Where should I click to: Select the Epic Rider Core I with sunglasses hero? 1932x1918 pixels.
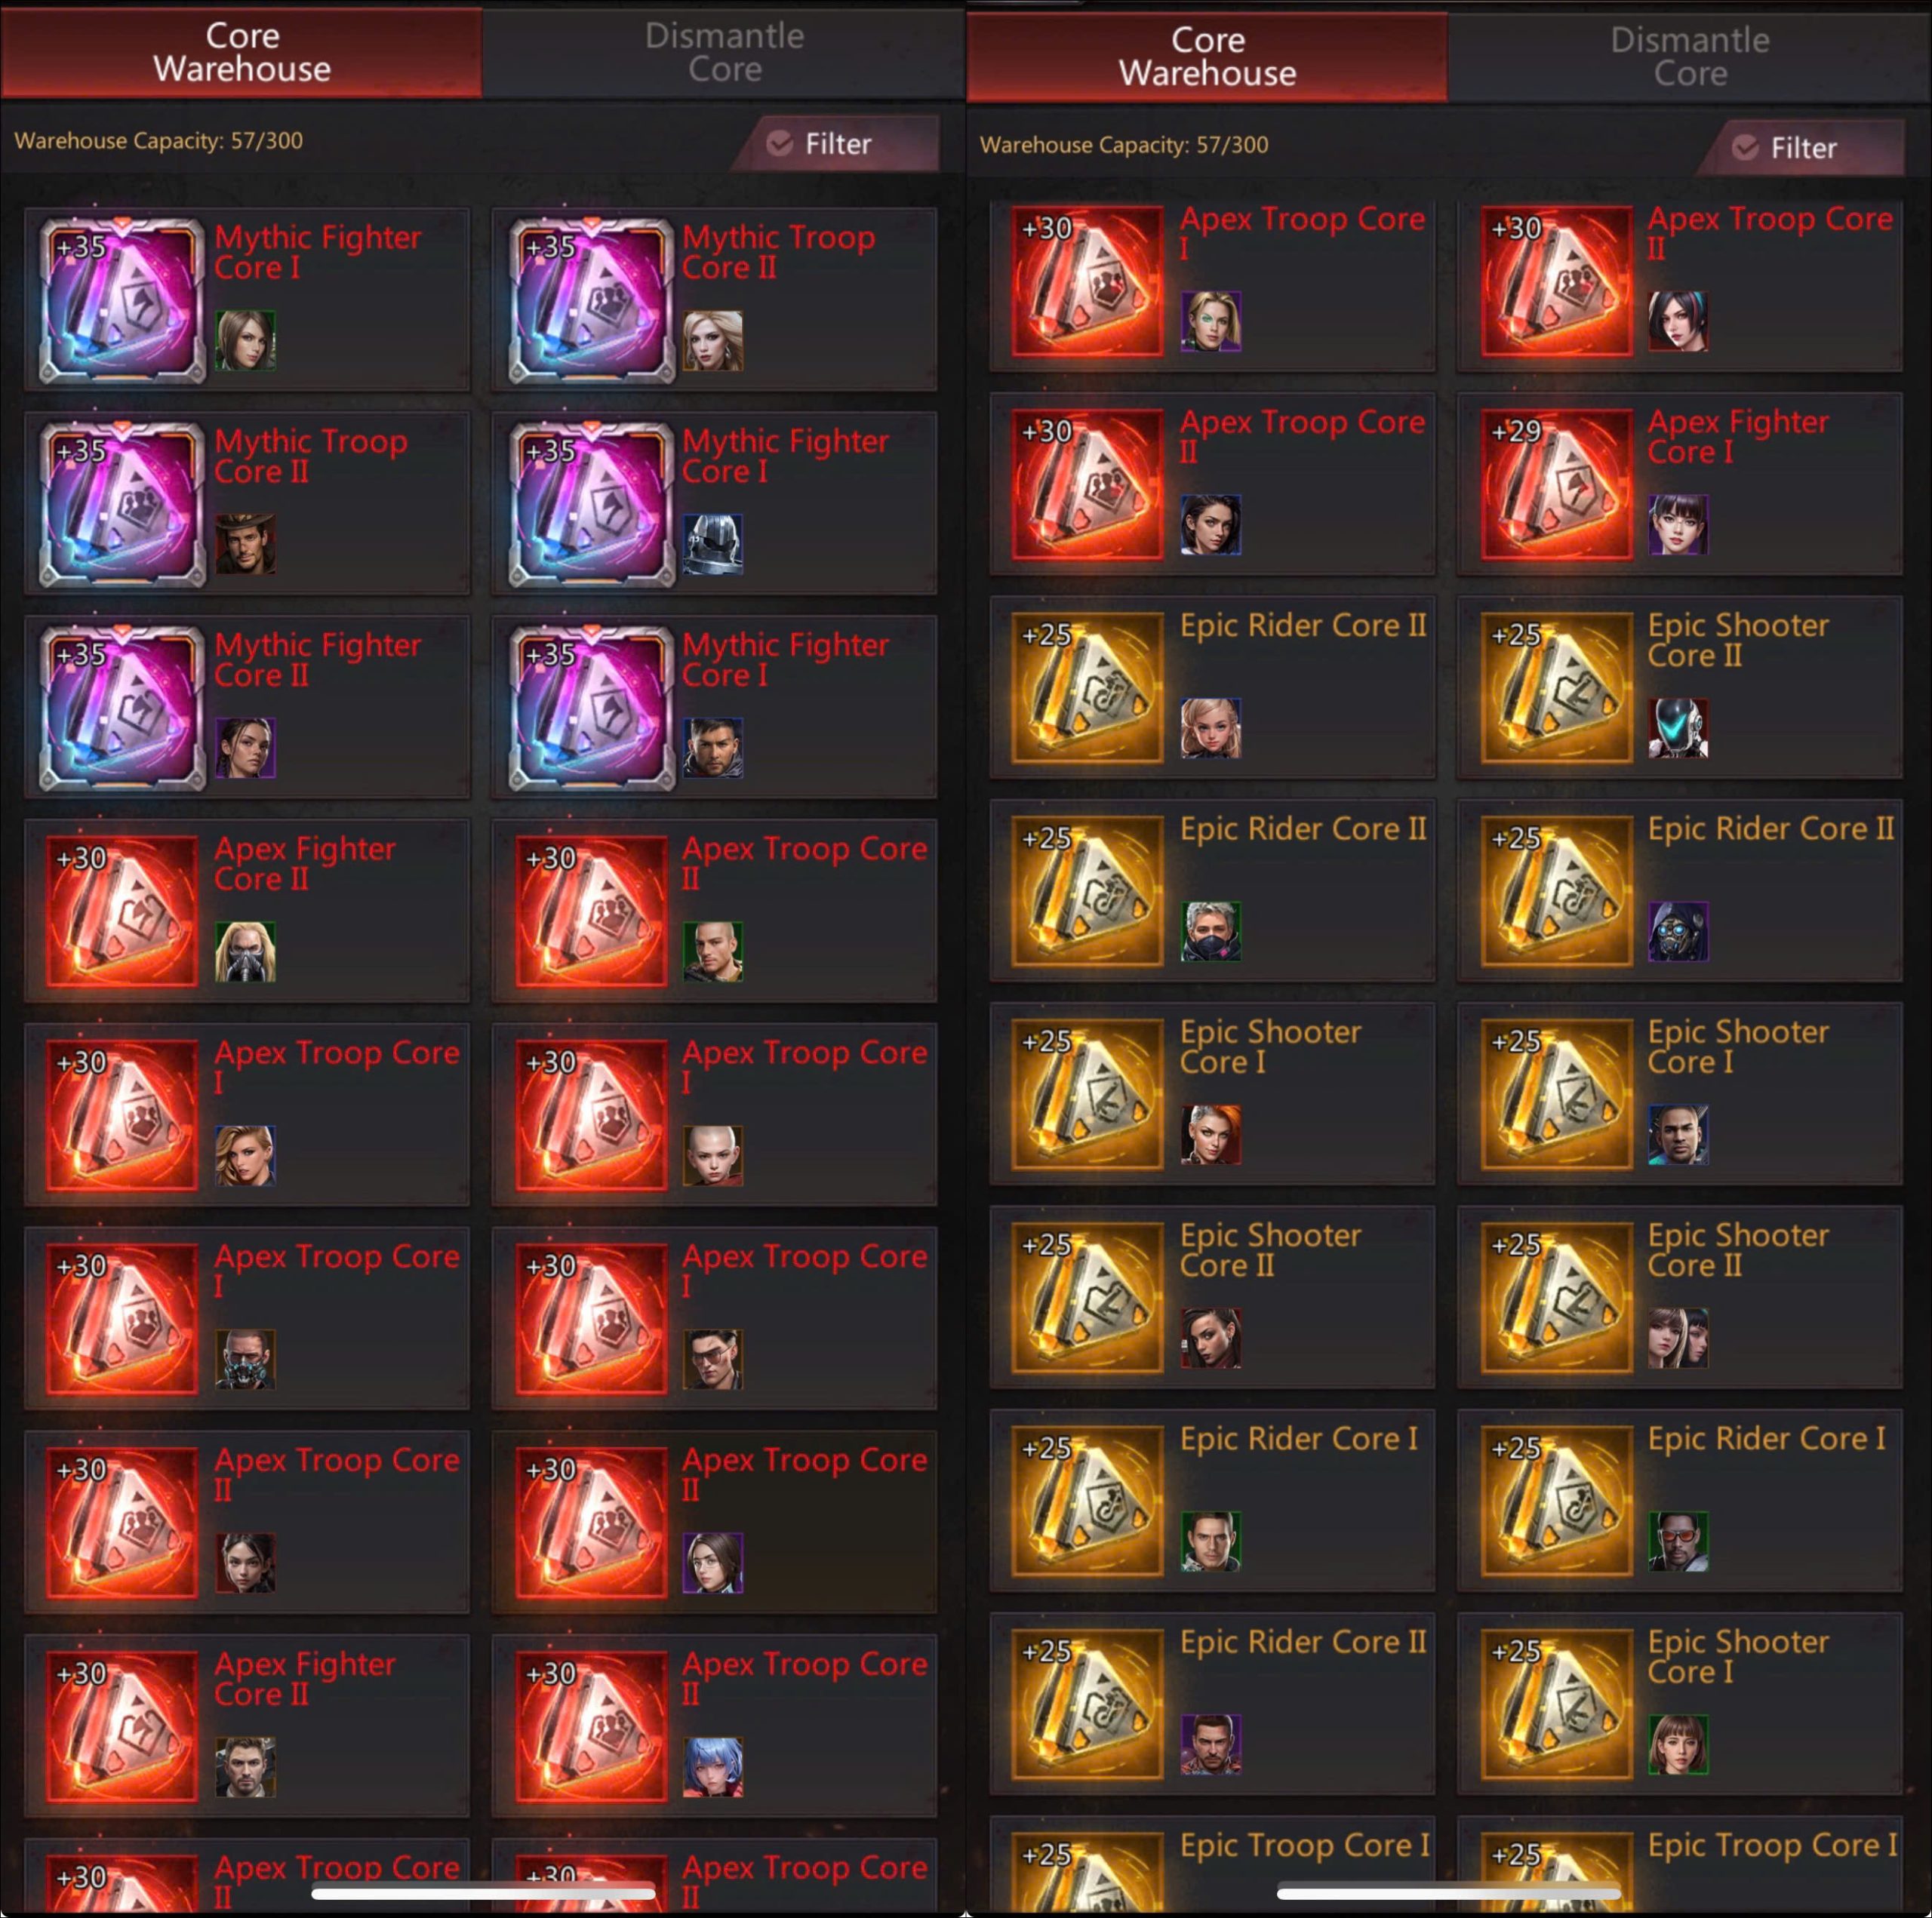tap(1679, 1500)
